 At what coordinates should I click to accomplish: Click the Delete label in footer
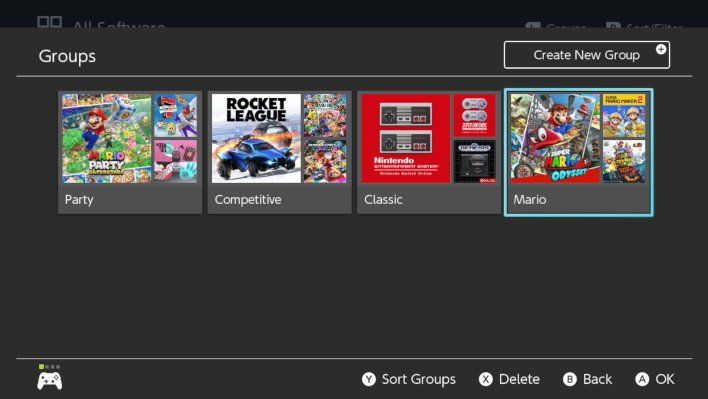tap(519, 379)
